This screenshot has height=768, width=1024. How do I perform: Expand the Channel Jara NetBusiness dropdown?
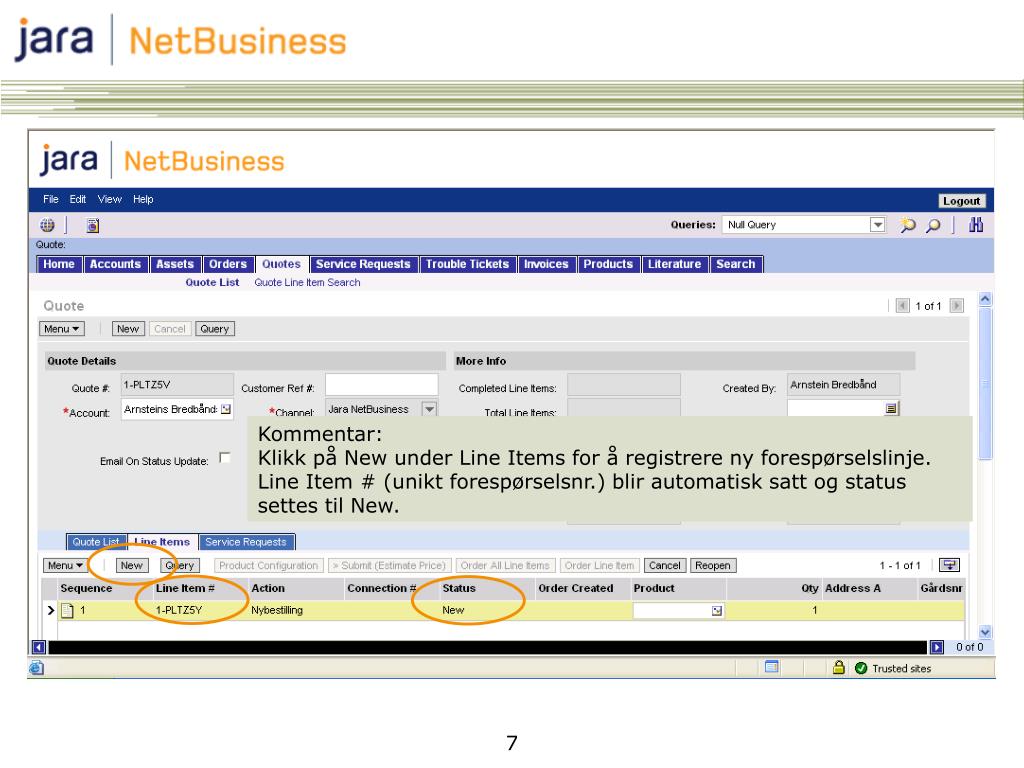pos(429,409)
